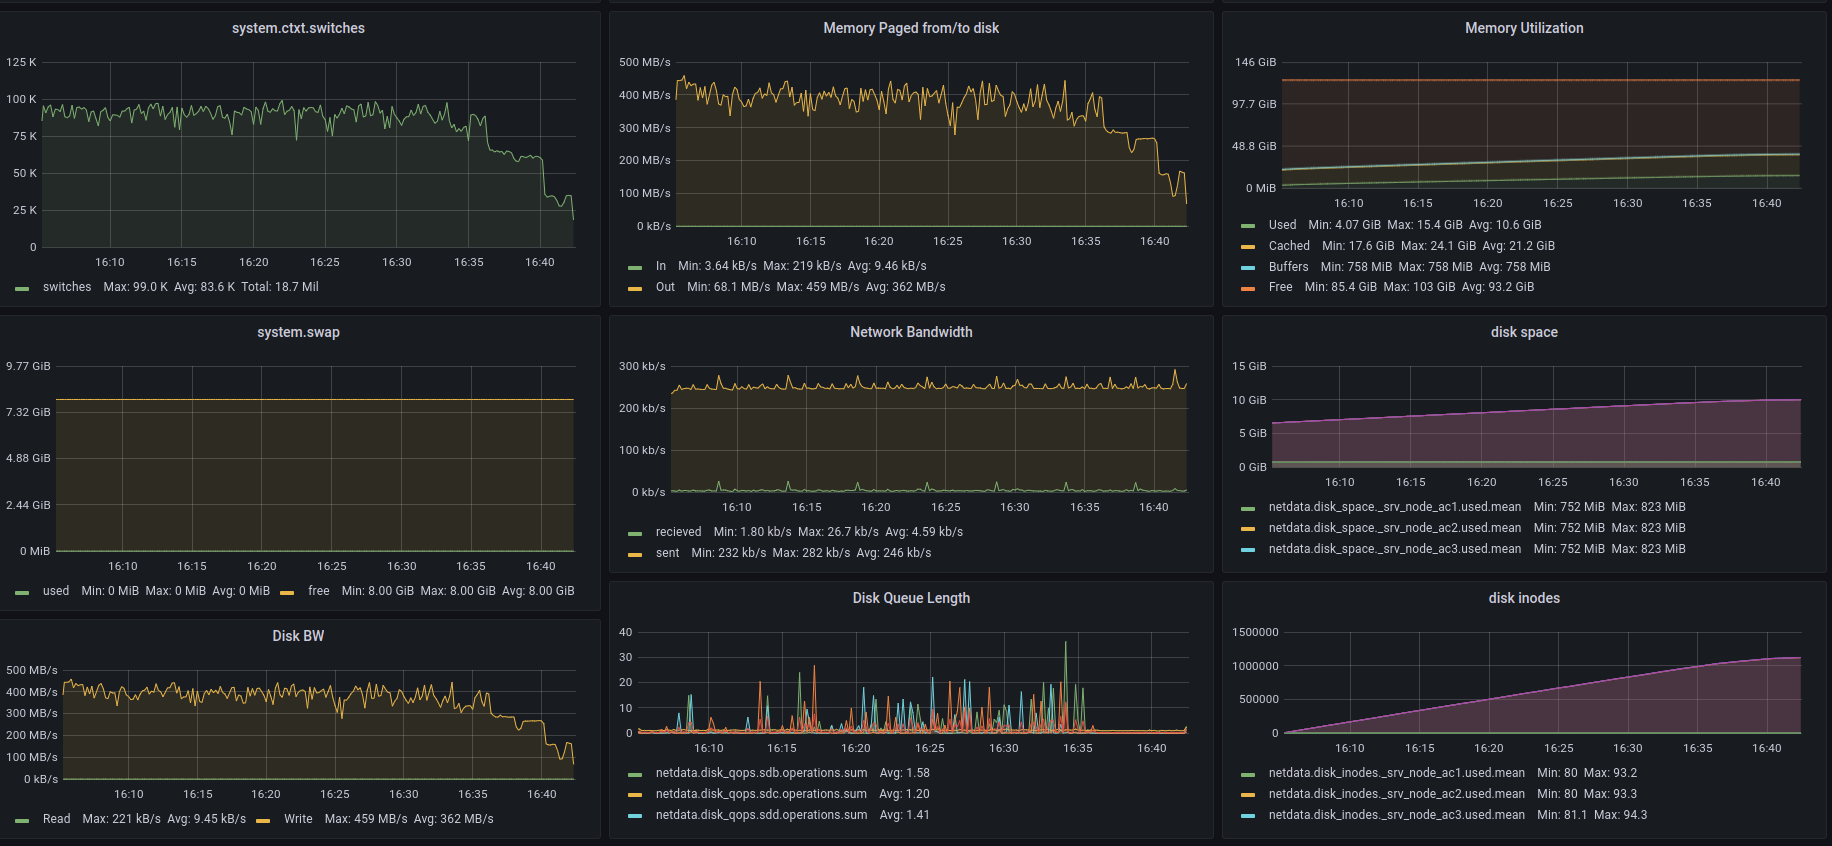Open the Memory Paged from/to disk panel menu
Viewport: 1832px width, 846px height.
coord(910,28)
